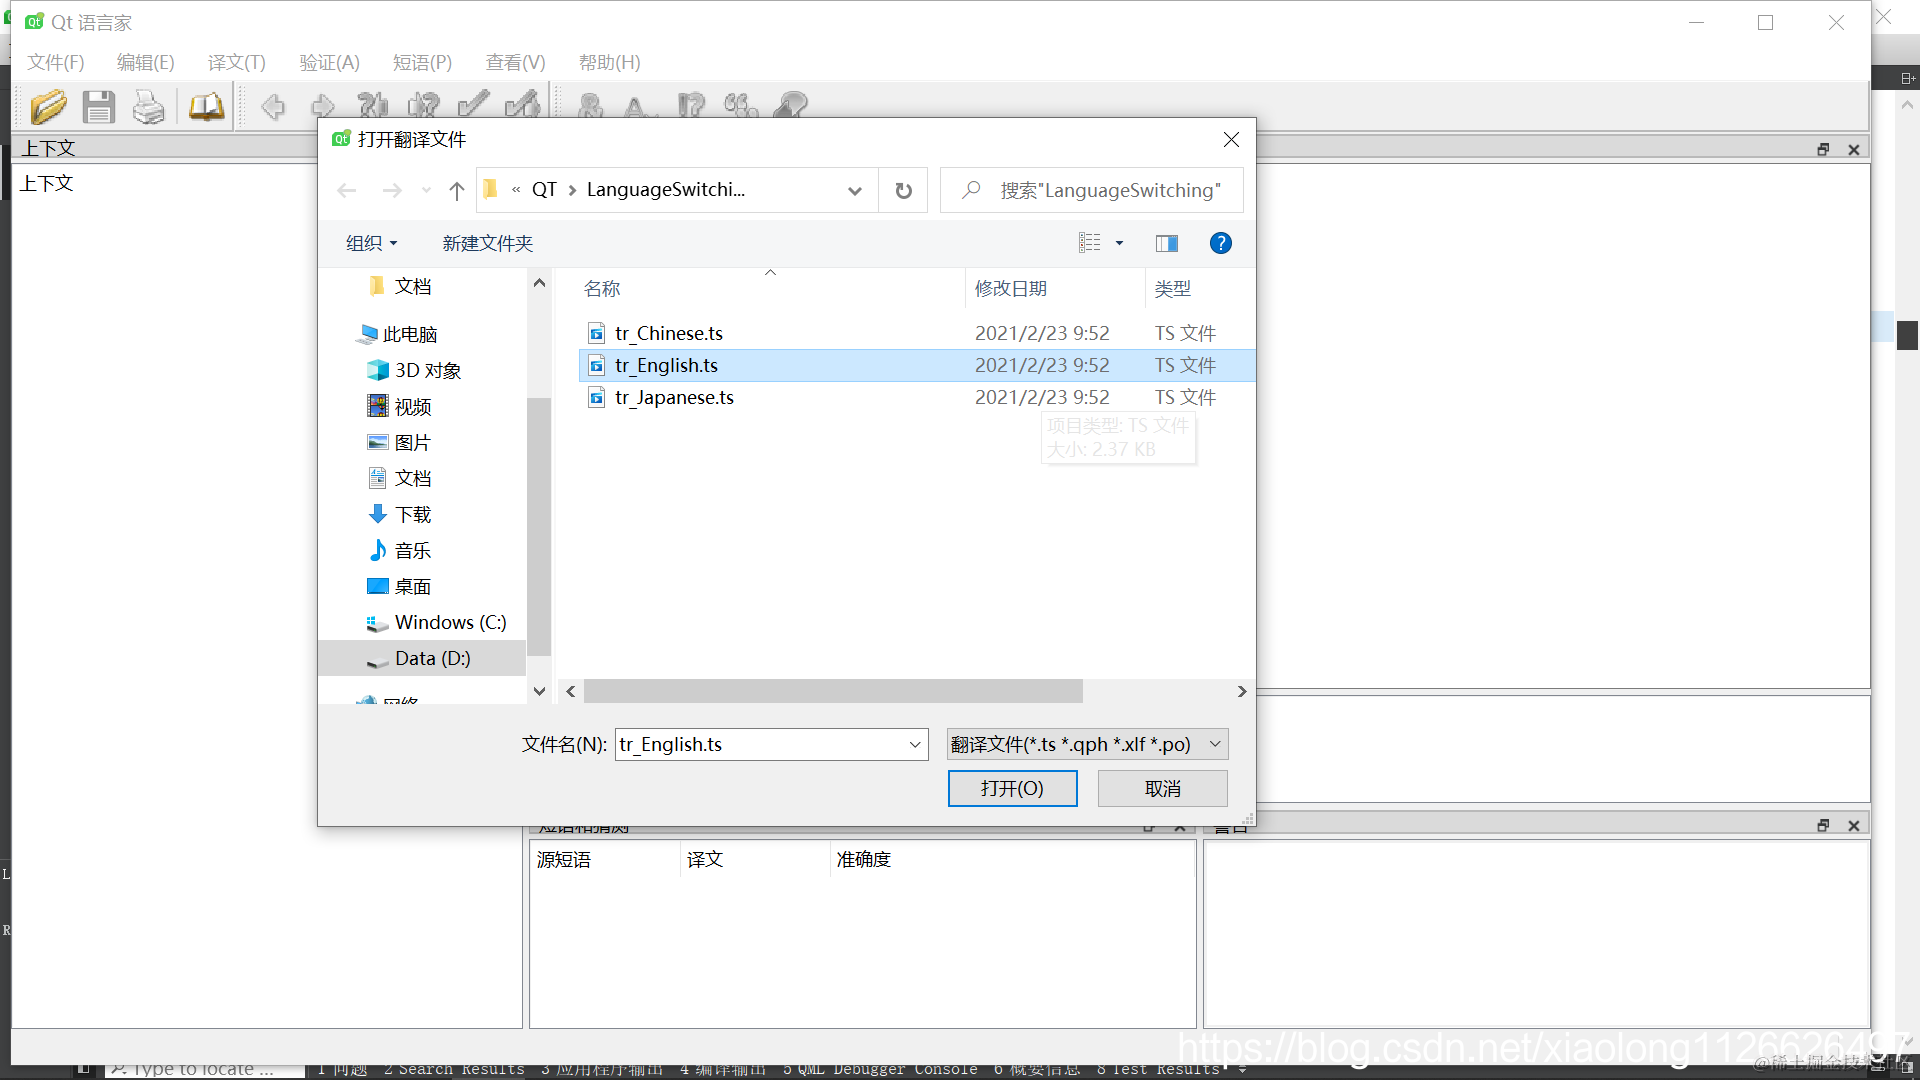Select the tr_English.ts file

(916, 365)
